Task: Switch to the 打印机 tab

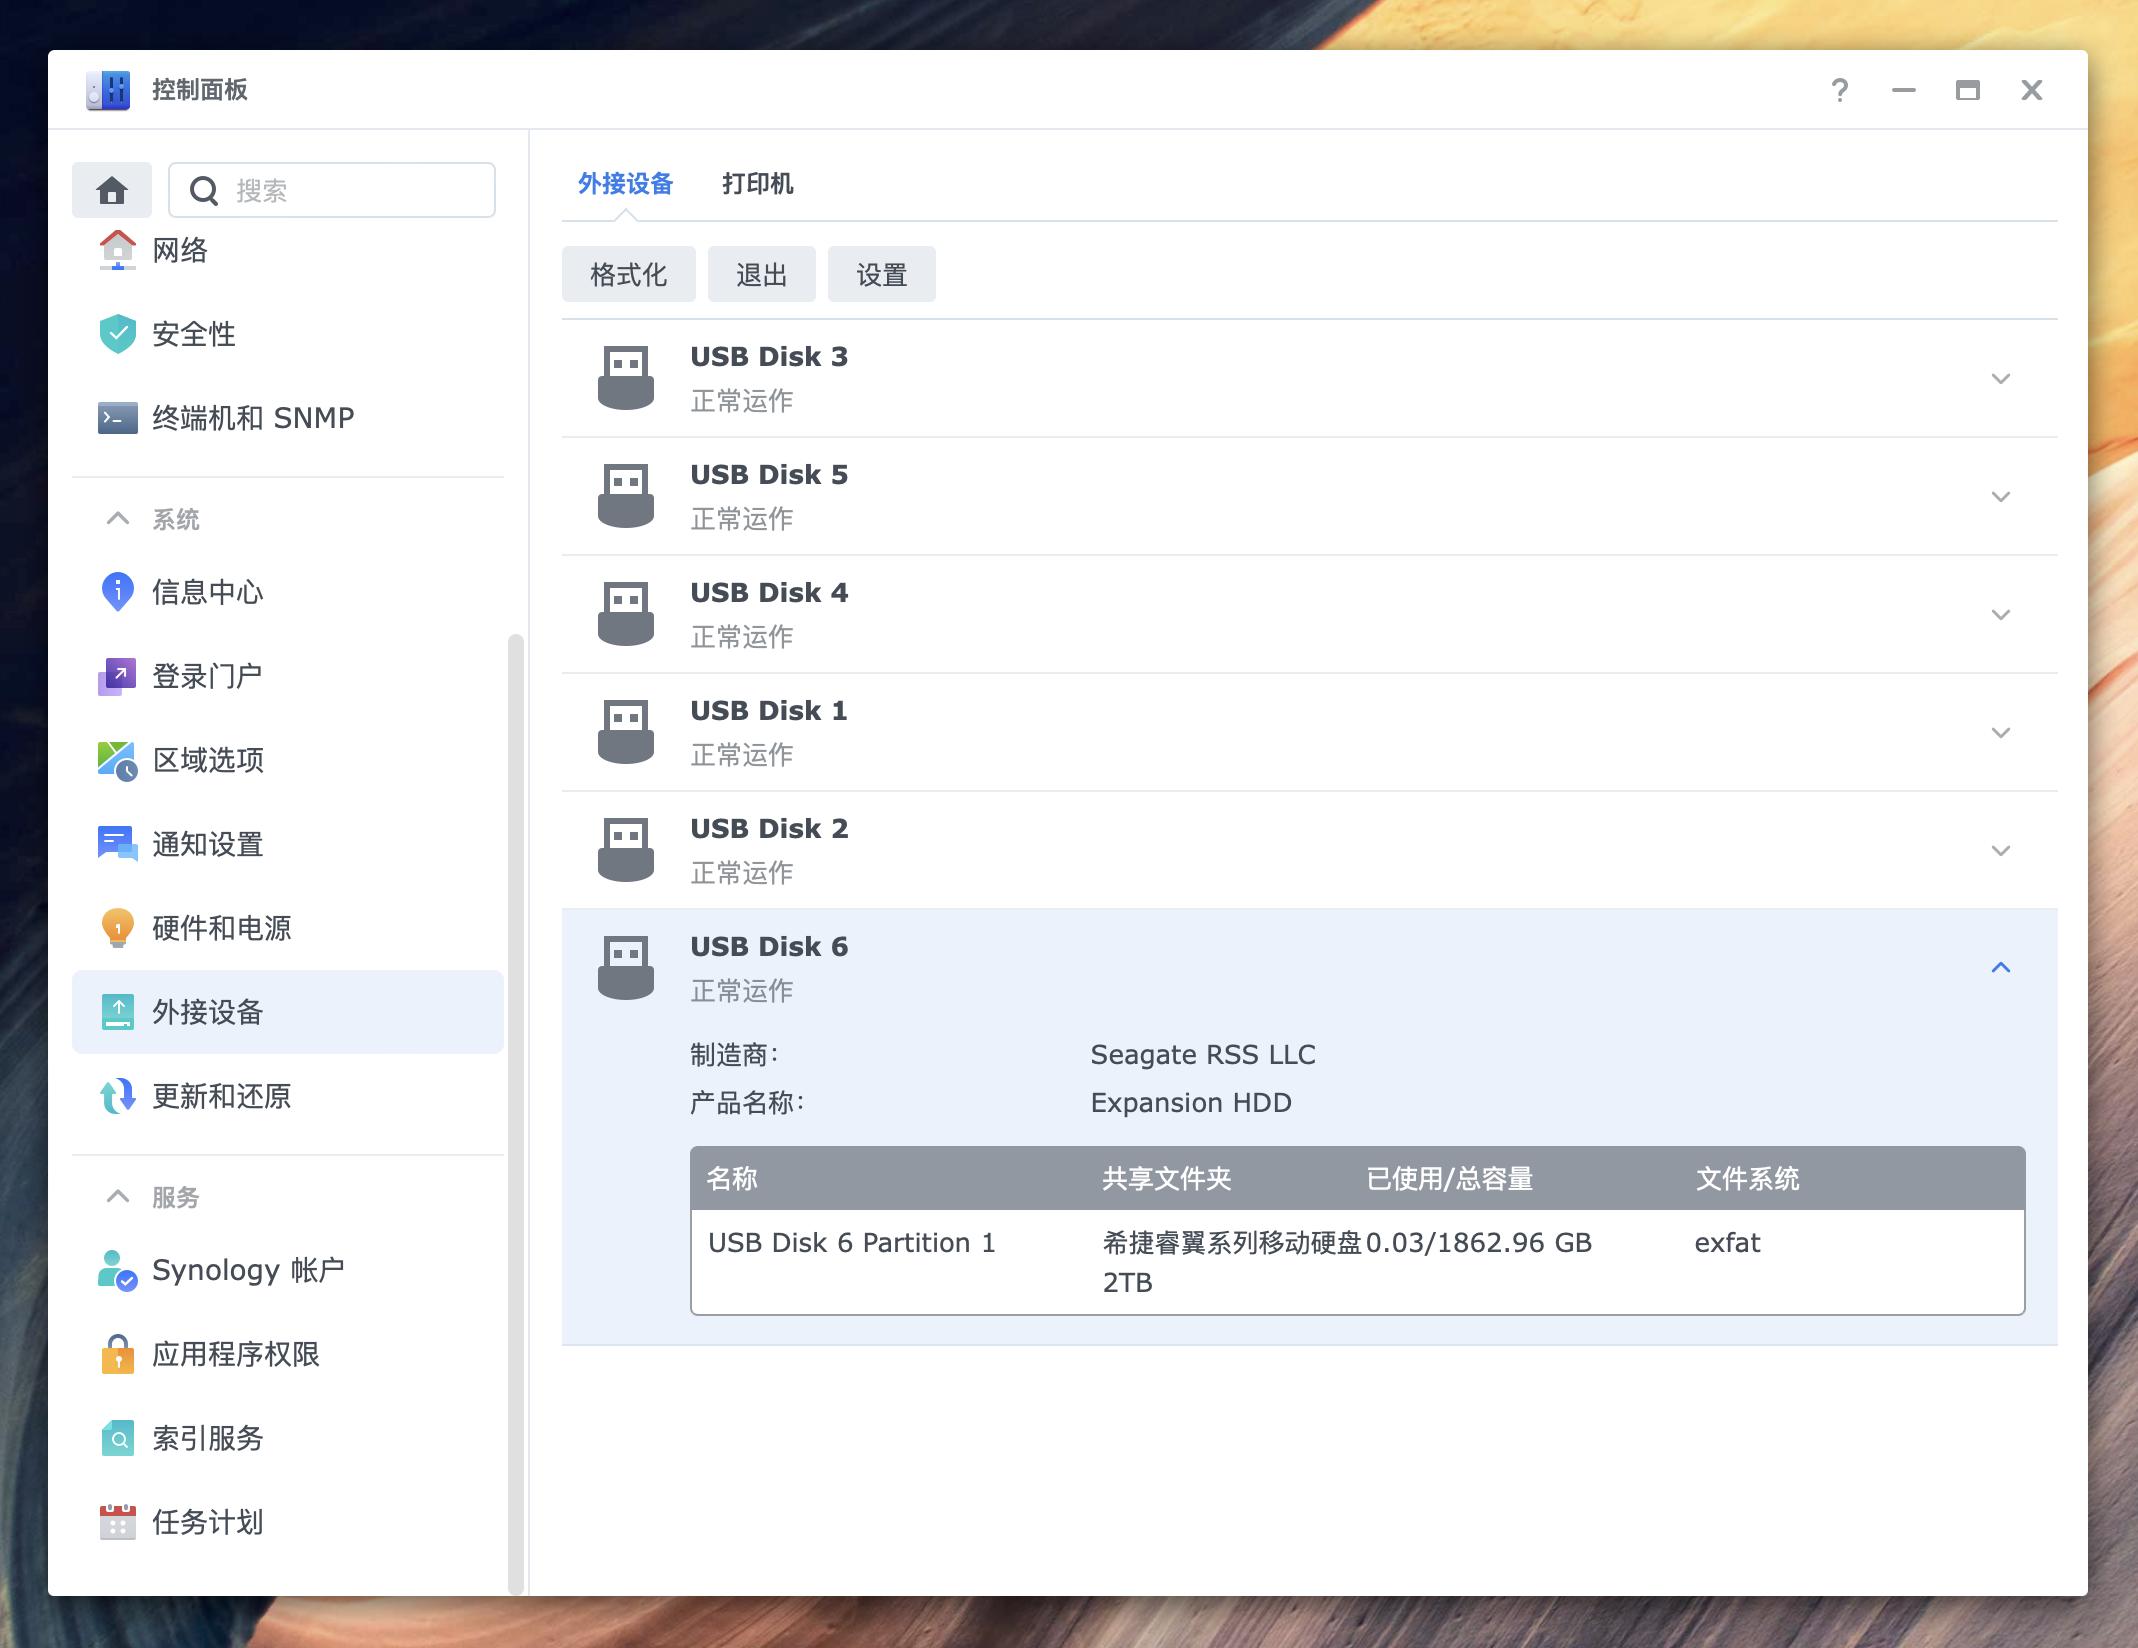Action: (x=757, y=185)
